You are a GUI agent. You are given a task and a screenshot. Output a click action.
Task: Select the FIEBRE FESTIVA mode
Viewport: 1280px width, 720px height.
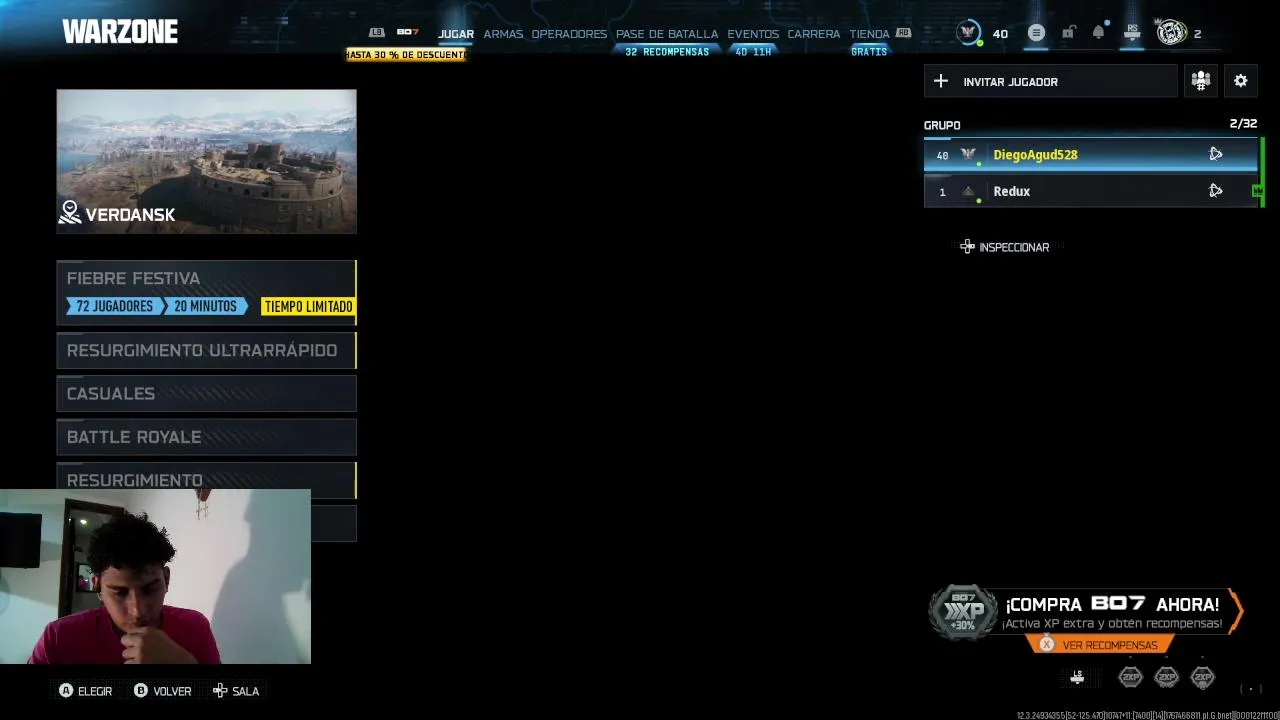[206, 292]
